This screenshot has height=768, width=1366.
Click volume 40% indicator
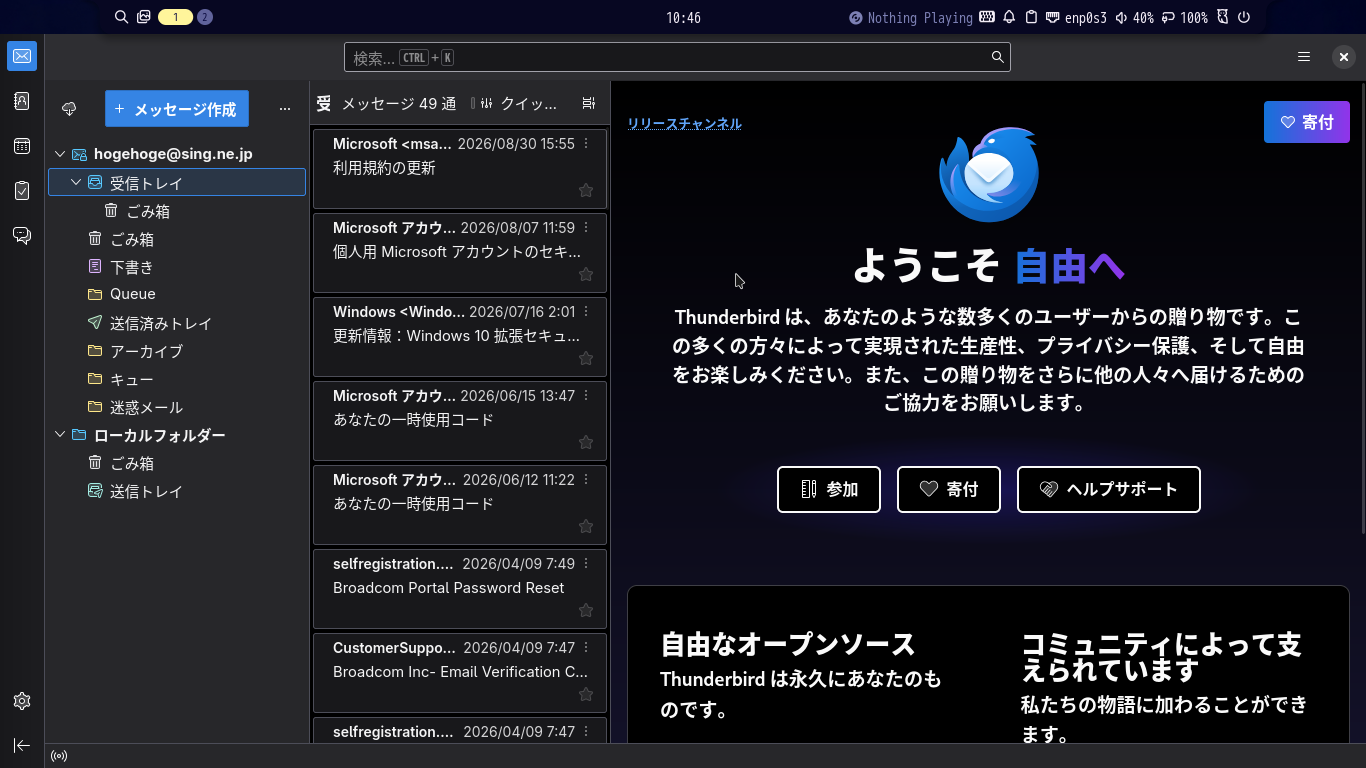tap(1135, 18)
